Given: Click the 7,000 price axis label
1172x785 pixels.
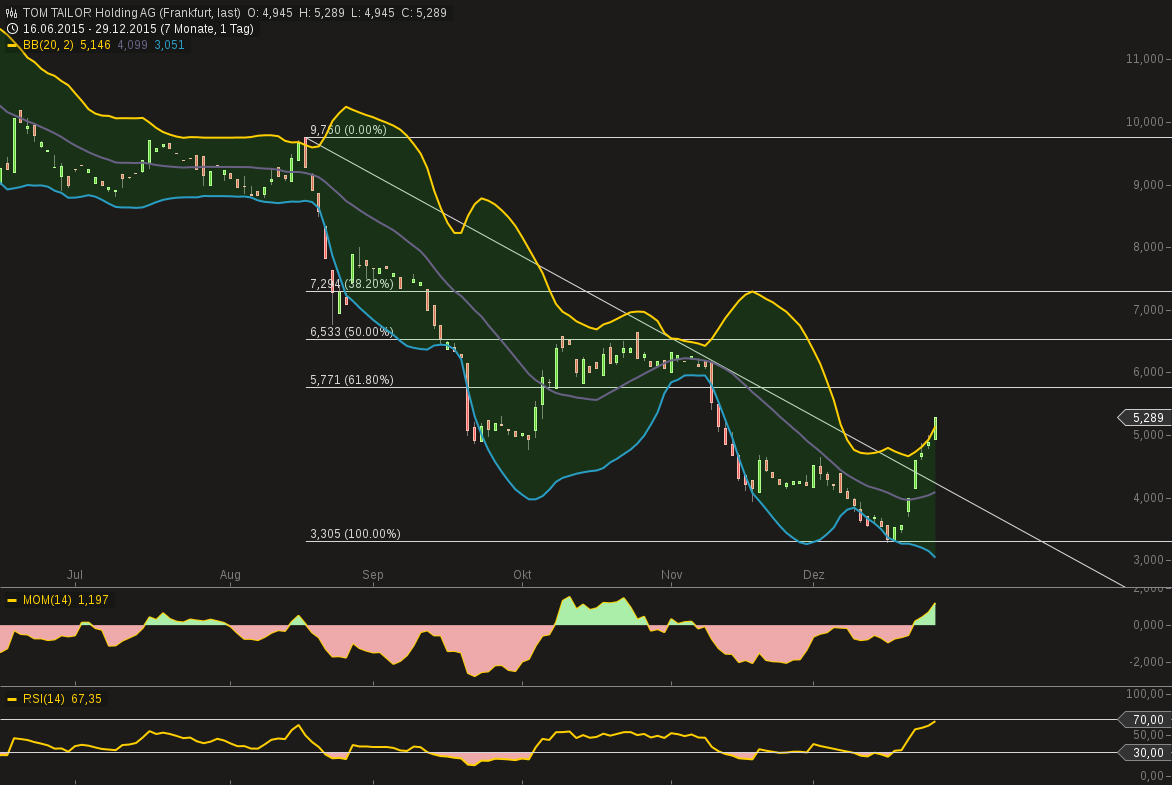Looking at the screenshot, I should click(1148, 310).
